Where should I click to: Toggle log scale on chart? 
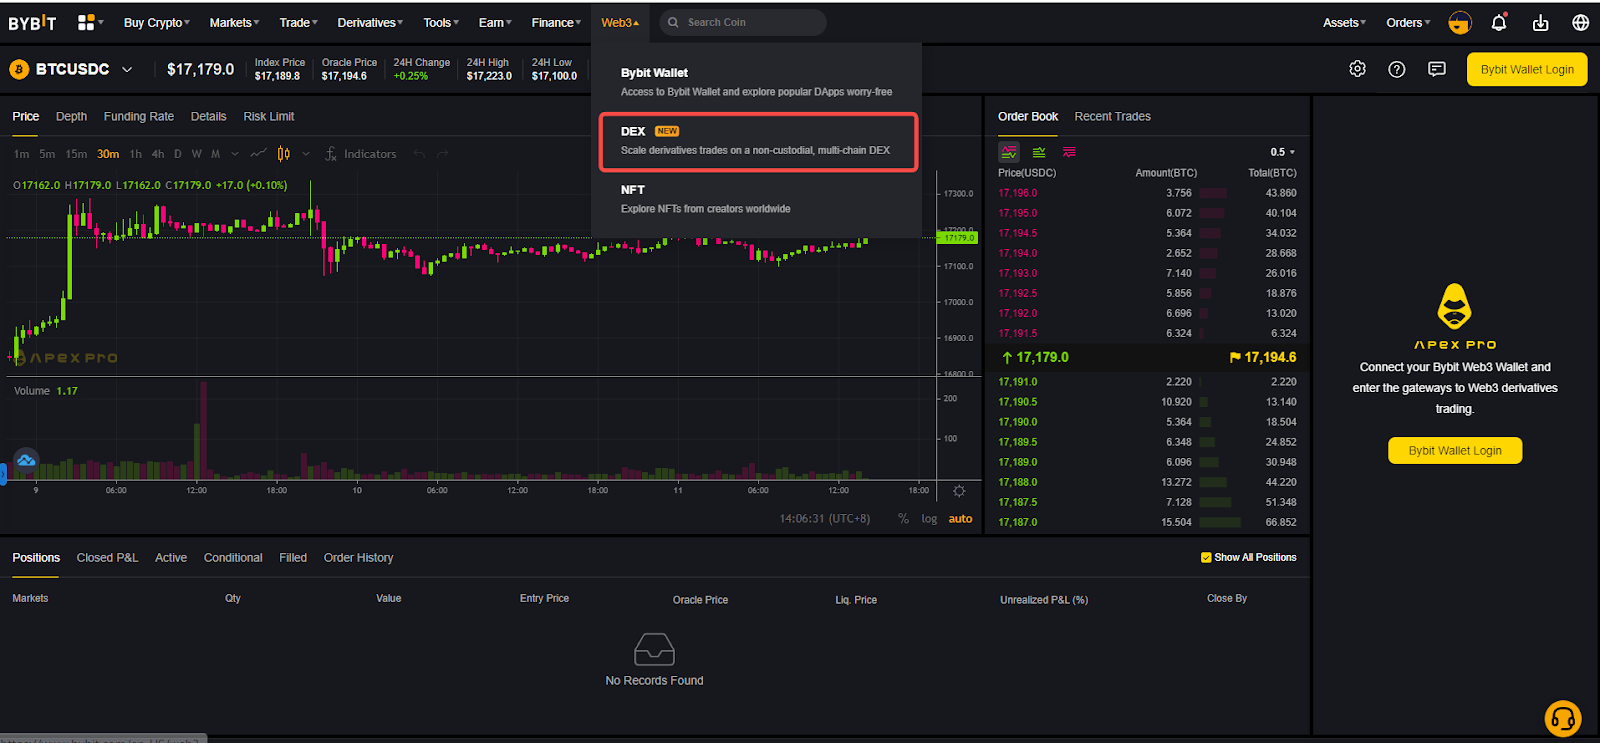929,519
